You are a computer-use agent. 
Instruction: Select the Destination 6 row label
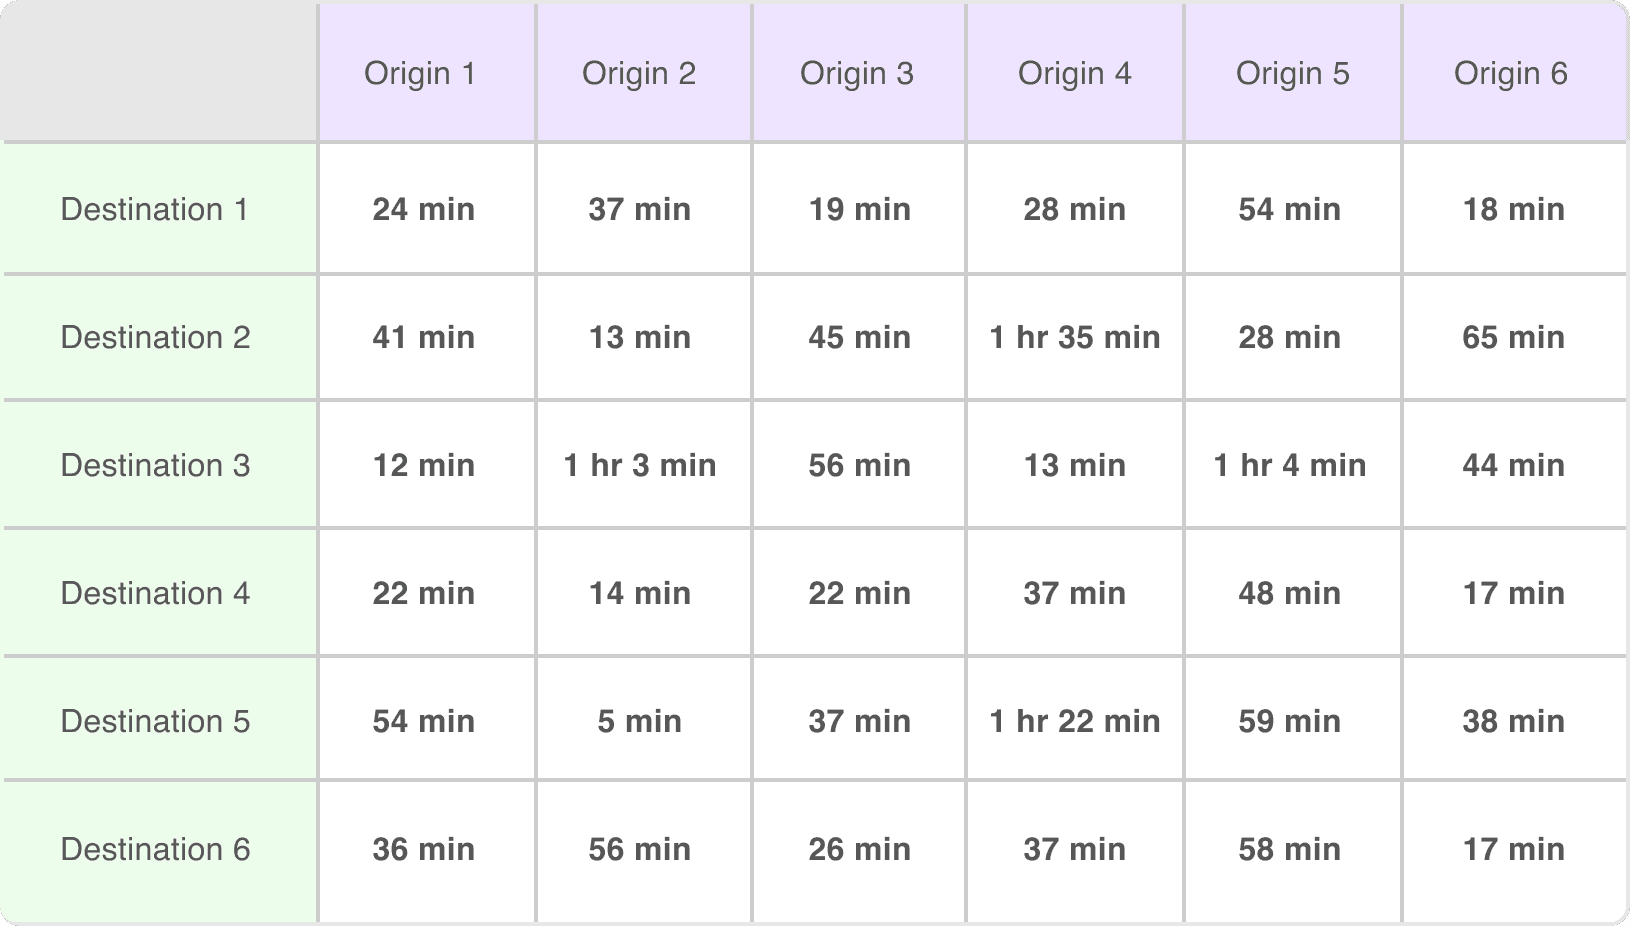click(x=155, y=849)
